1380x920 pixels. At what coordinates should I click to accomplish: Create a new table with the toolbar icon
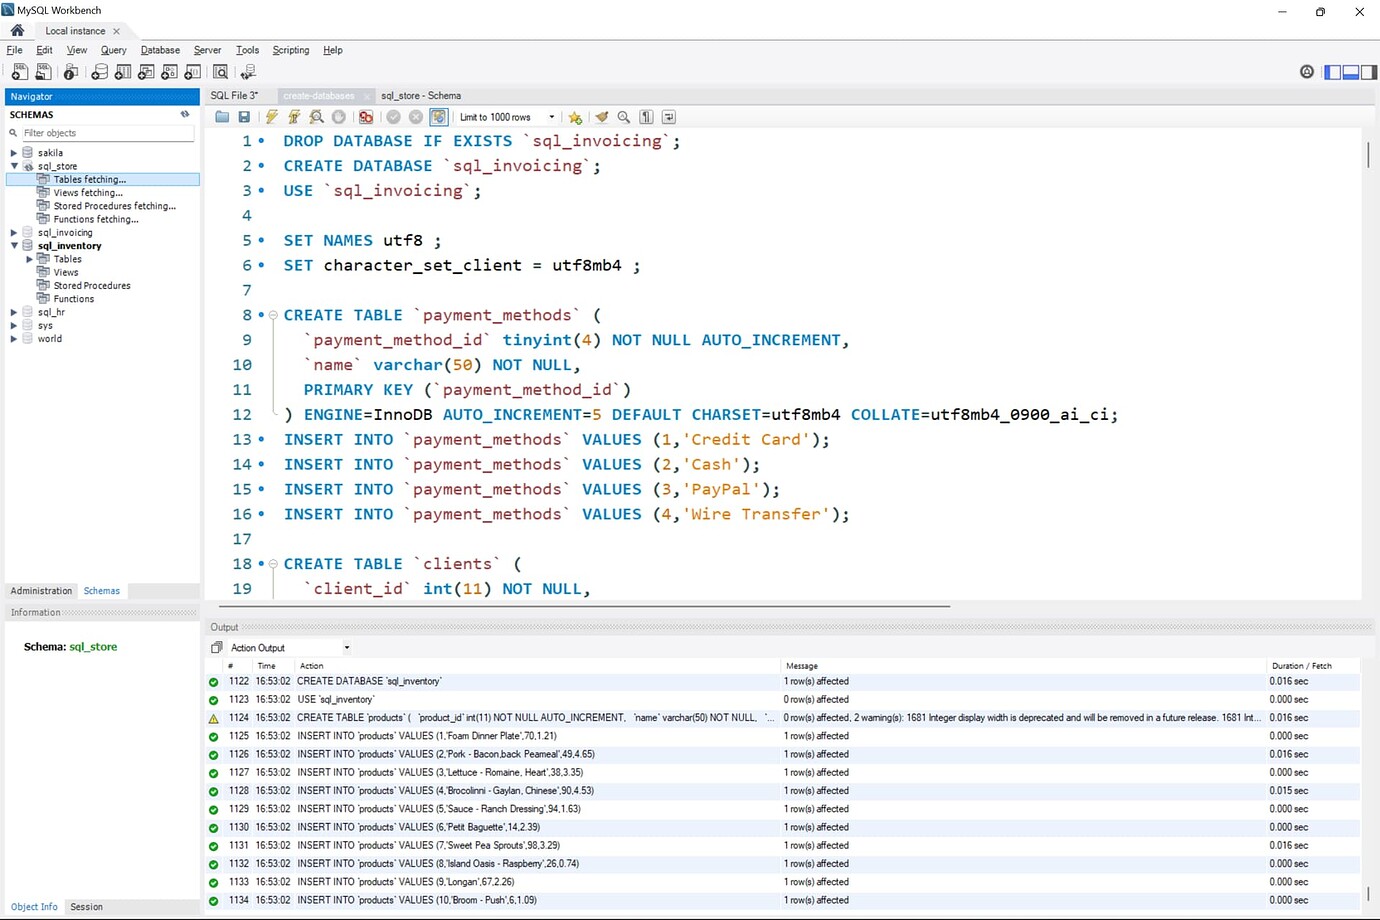123,72
